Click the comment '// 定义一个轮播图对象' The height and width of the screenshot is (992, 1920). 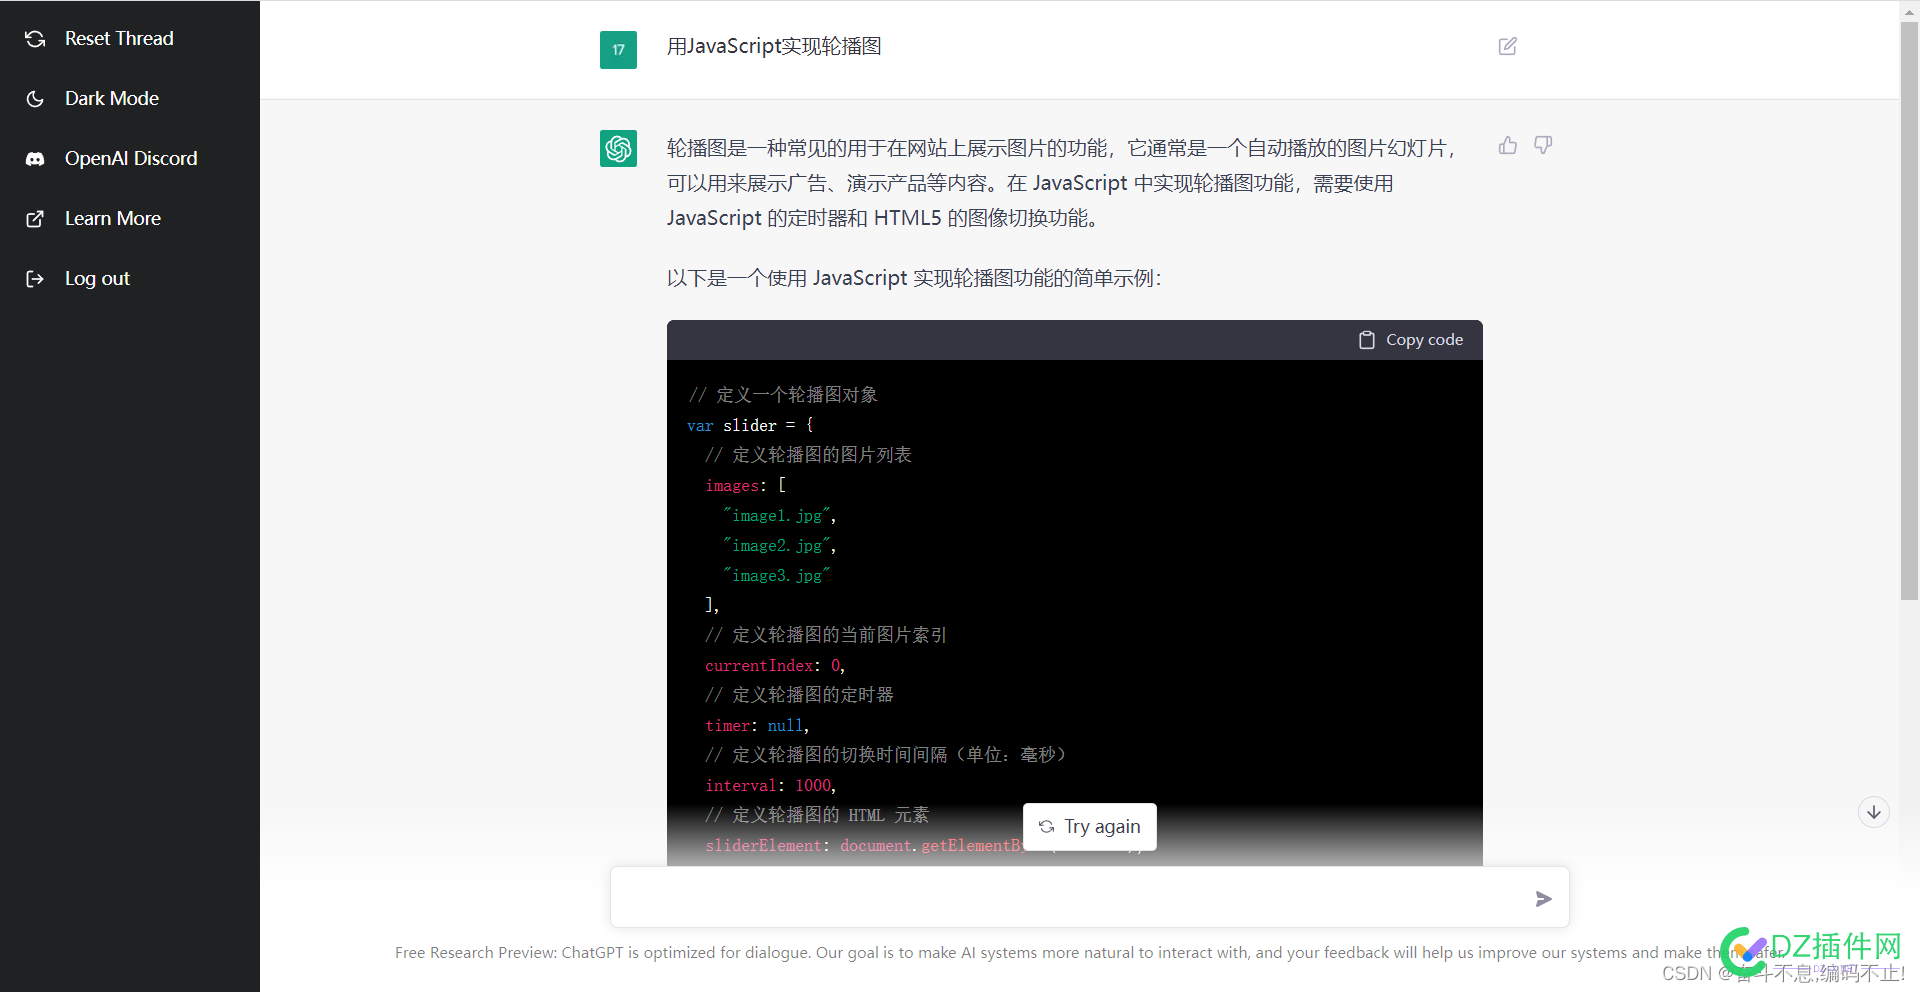pyautogui.click(x=783, y=395)
